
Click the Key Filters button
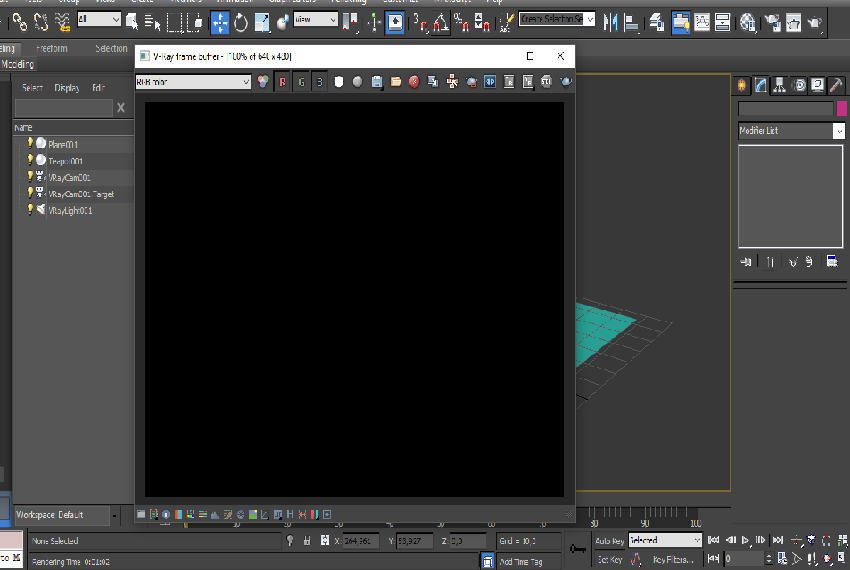point(673,559)
